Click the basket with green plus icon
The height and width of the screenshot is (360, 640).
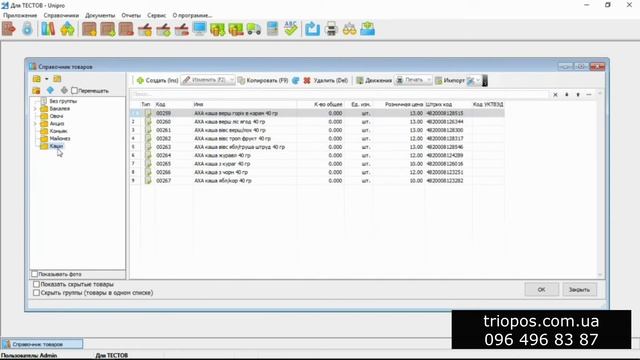[x=163, y=29]
